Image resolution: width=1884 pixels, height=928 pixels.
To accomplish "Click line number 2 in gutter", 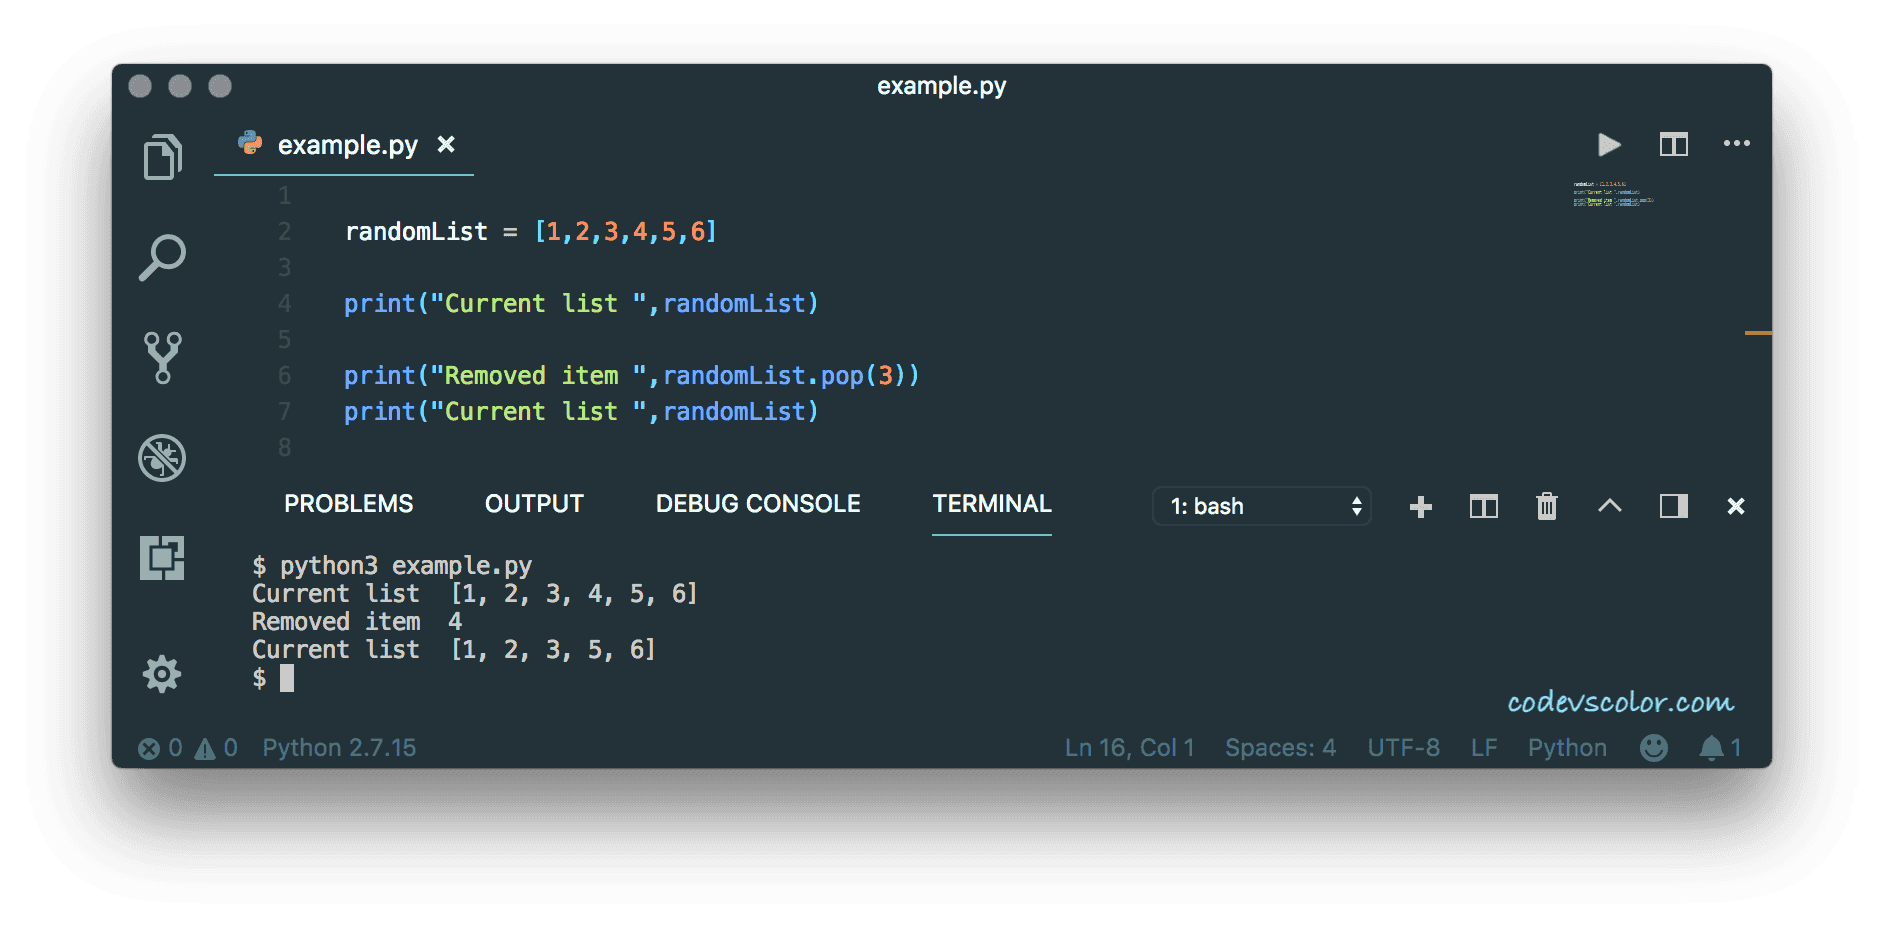I will pyautogui.click(x=285, y=232).
